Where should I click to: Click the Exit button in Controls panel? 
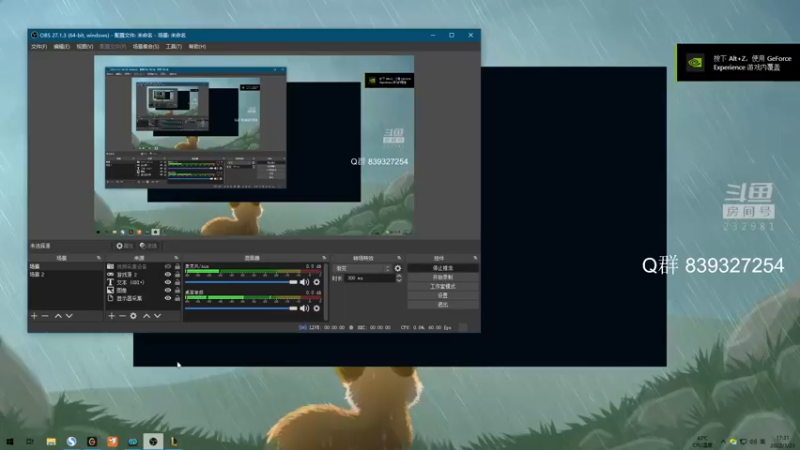(443, 305)
